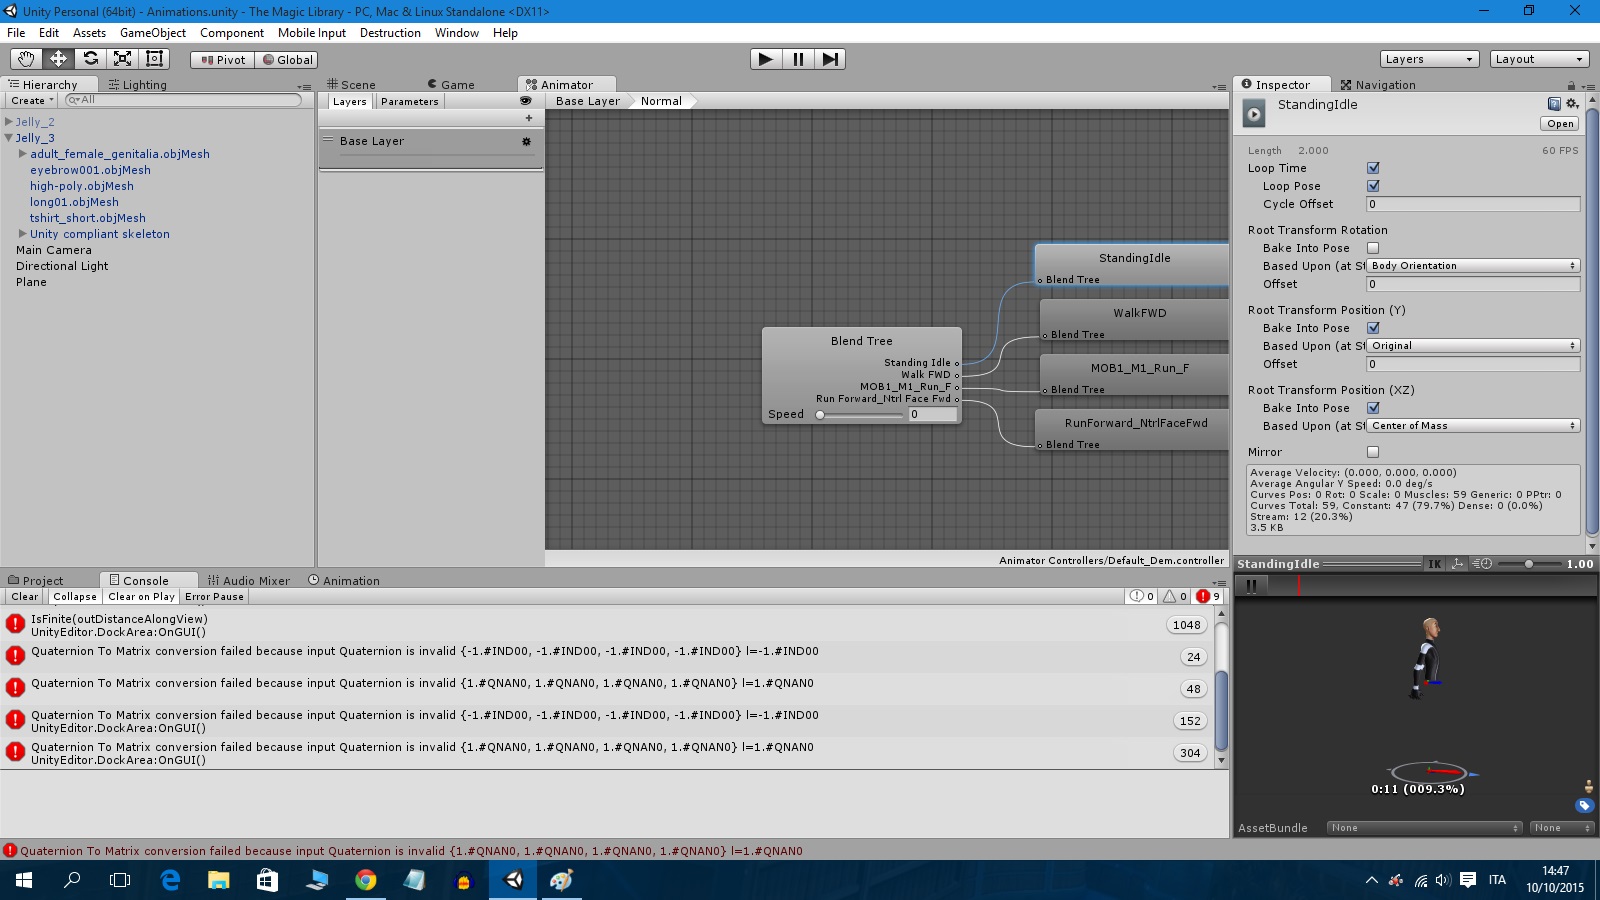Image resolution: width=1600 pixels, height=900 pixels.
Task: Open File Explorer from taskbar
Action: (x=218, y=880)
